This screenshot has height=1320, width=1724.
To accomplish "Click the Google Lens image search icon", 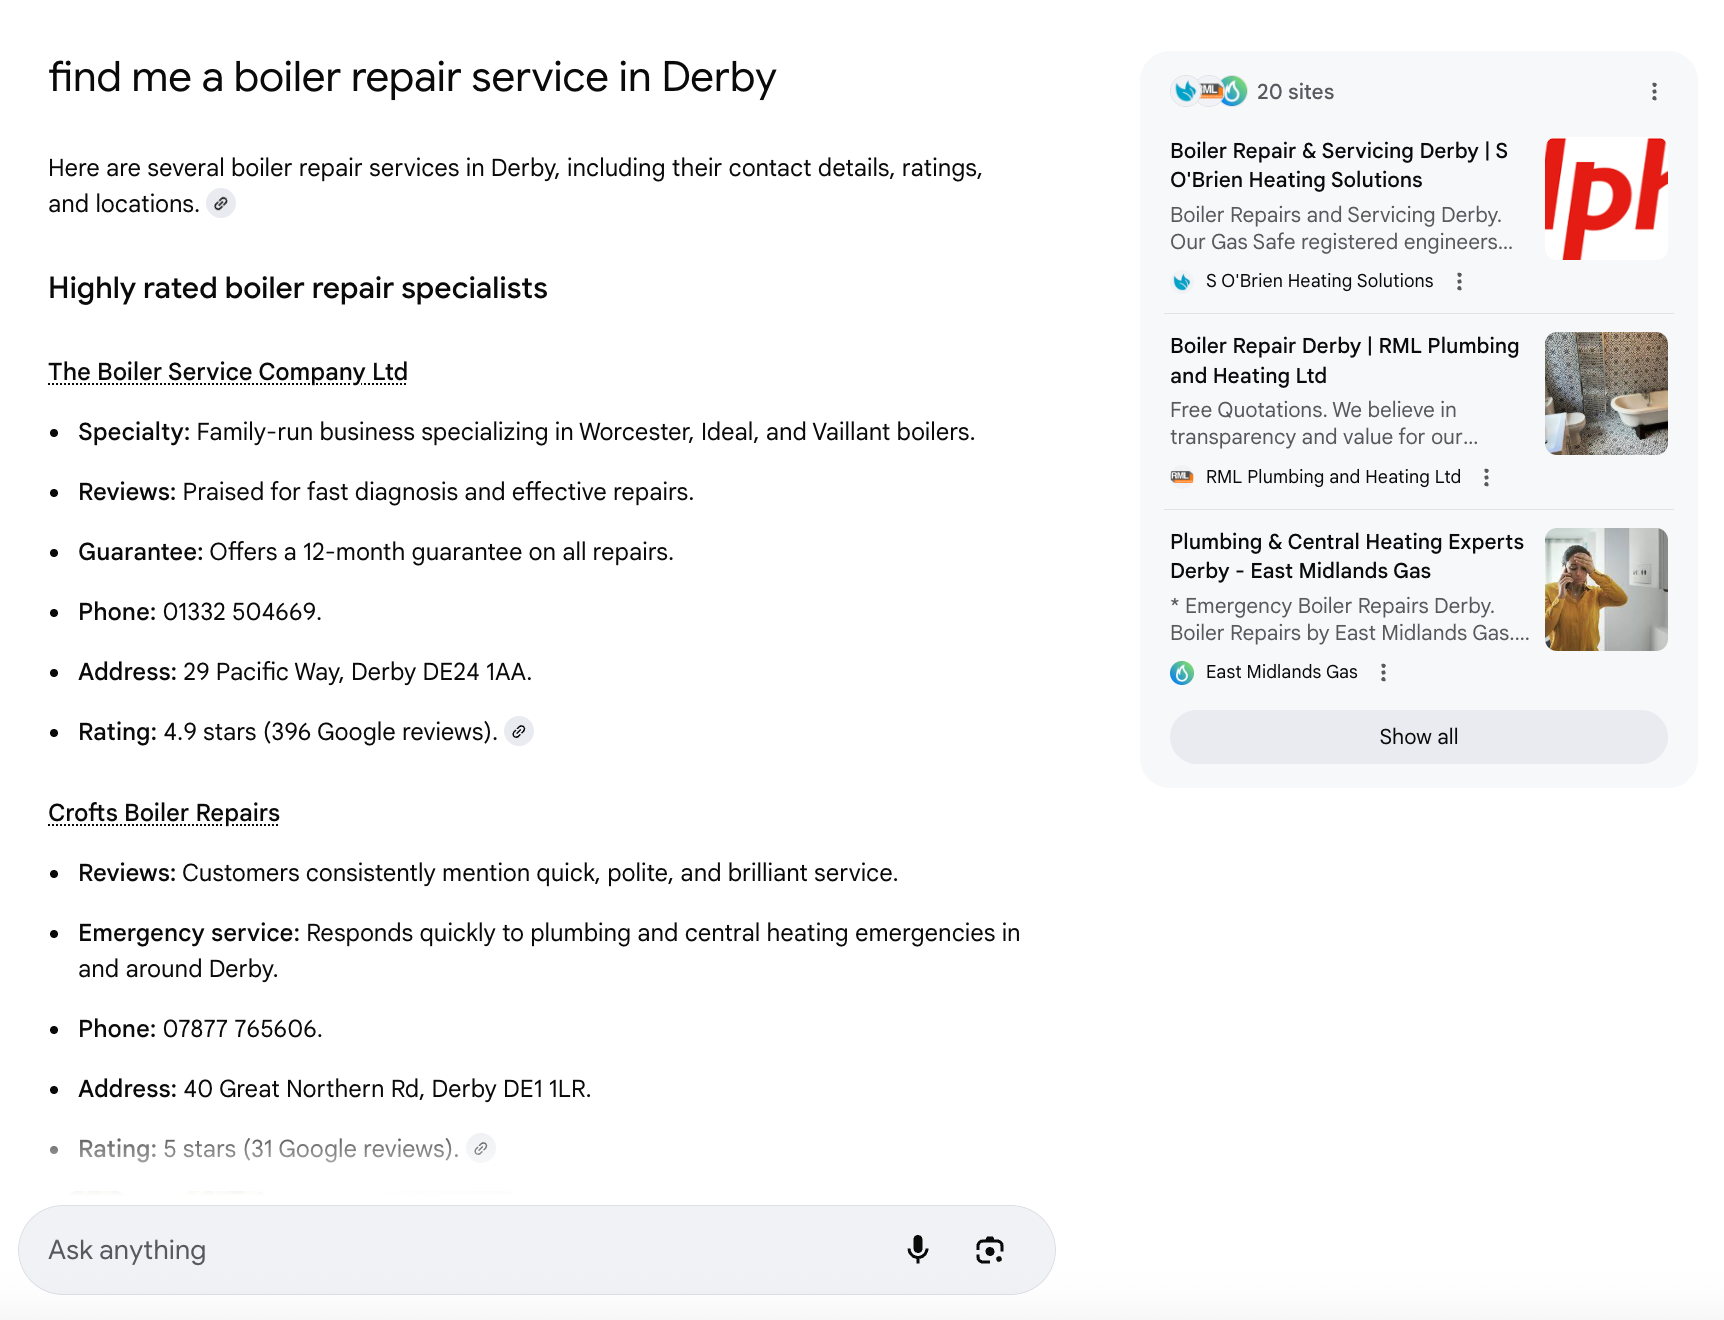I will click(x=989, y=1250).
